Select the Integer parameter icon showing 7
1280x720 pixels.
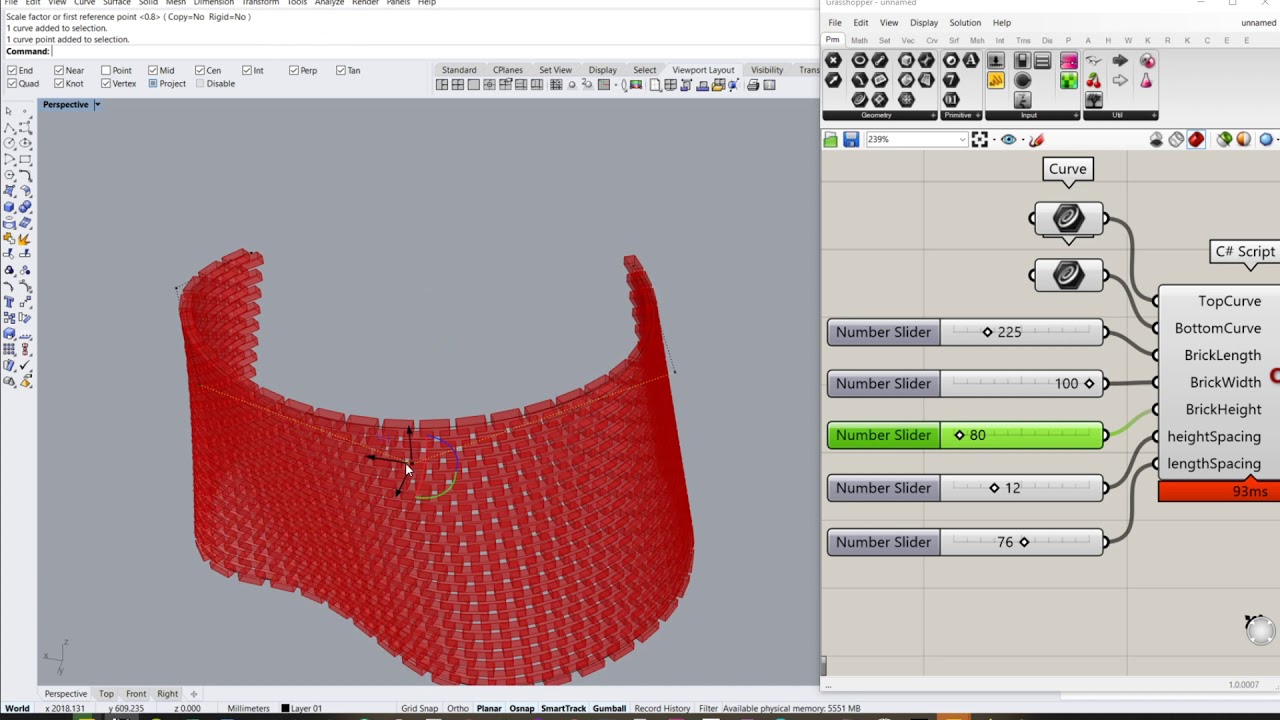951,80
